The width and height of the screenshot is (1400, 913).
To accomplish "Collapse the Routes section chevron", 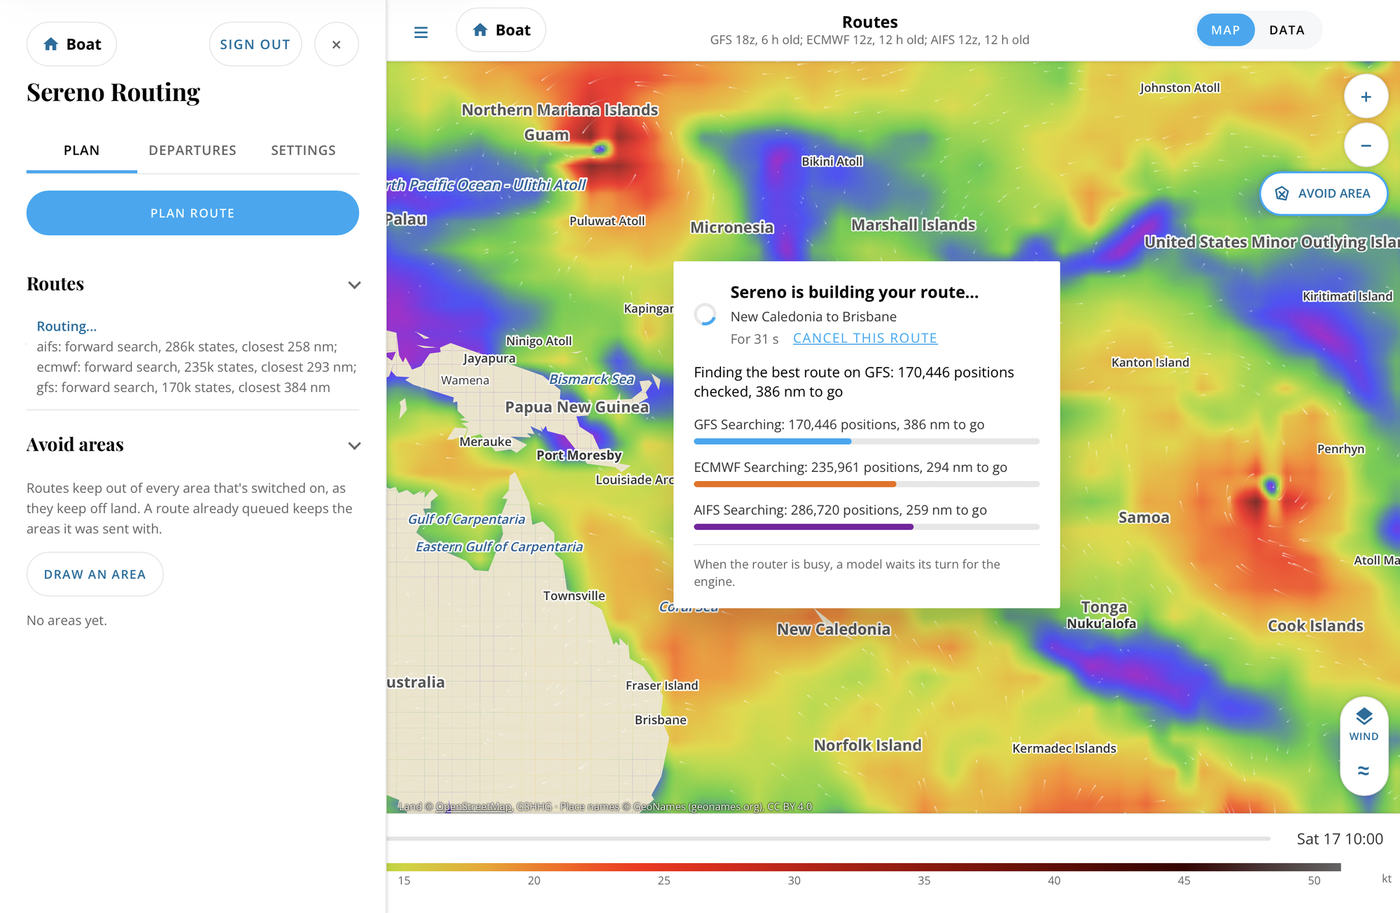I will pos(354,285).
